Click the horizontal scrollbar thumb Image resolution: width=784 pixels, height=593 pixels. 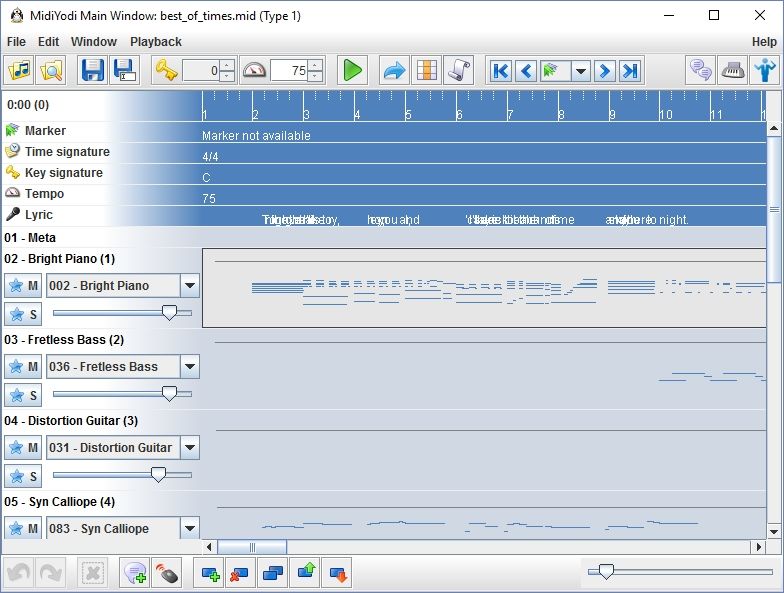pyautogui.click(x=252, y=547)
